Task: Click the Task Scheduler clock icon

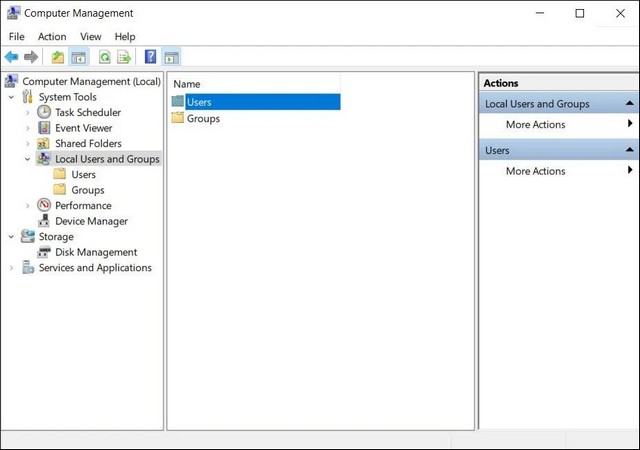Action: point(44,112)
